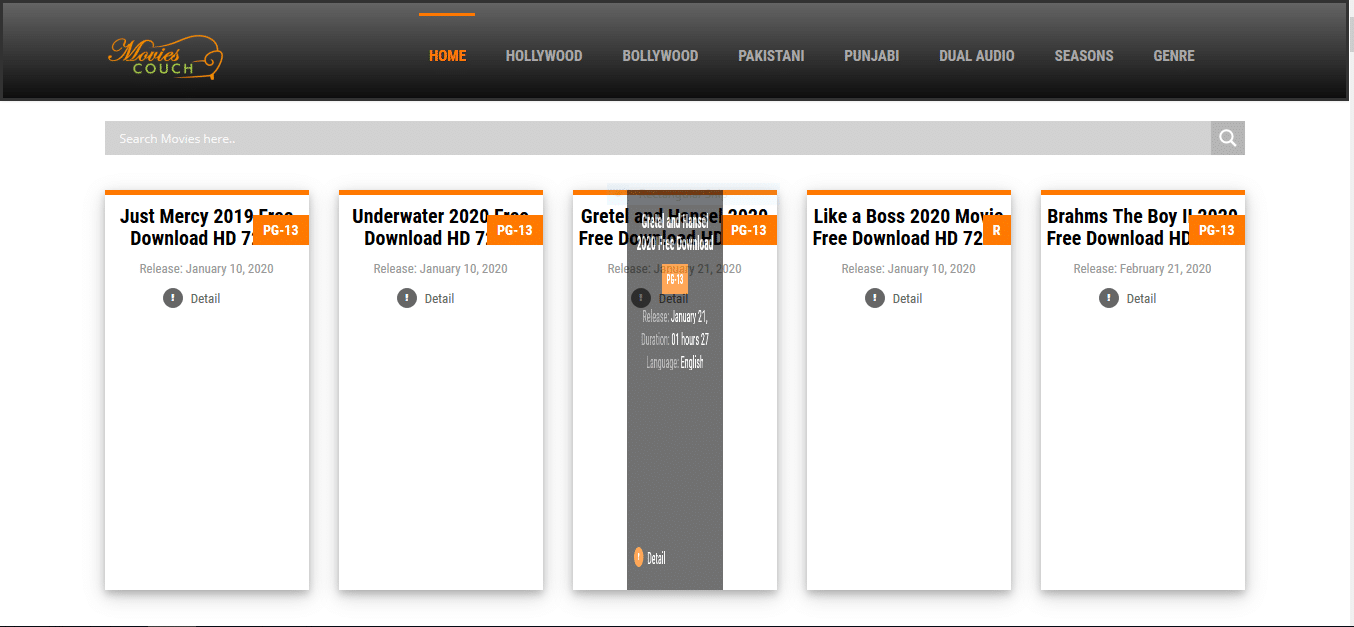This screenshot has width=1354, height=627.
Task: Click the PG-13 badge on Just Mercy
Action: [281, 230]
